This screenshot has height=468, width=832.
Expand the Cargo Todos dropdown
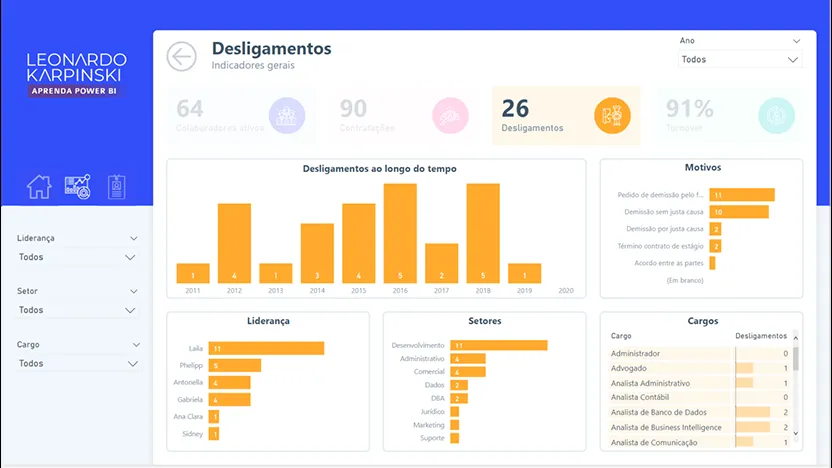(x=76, y=363)
